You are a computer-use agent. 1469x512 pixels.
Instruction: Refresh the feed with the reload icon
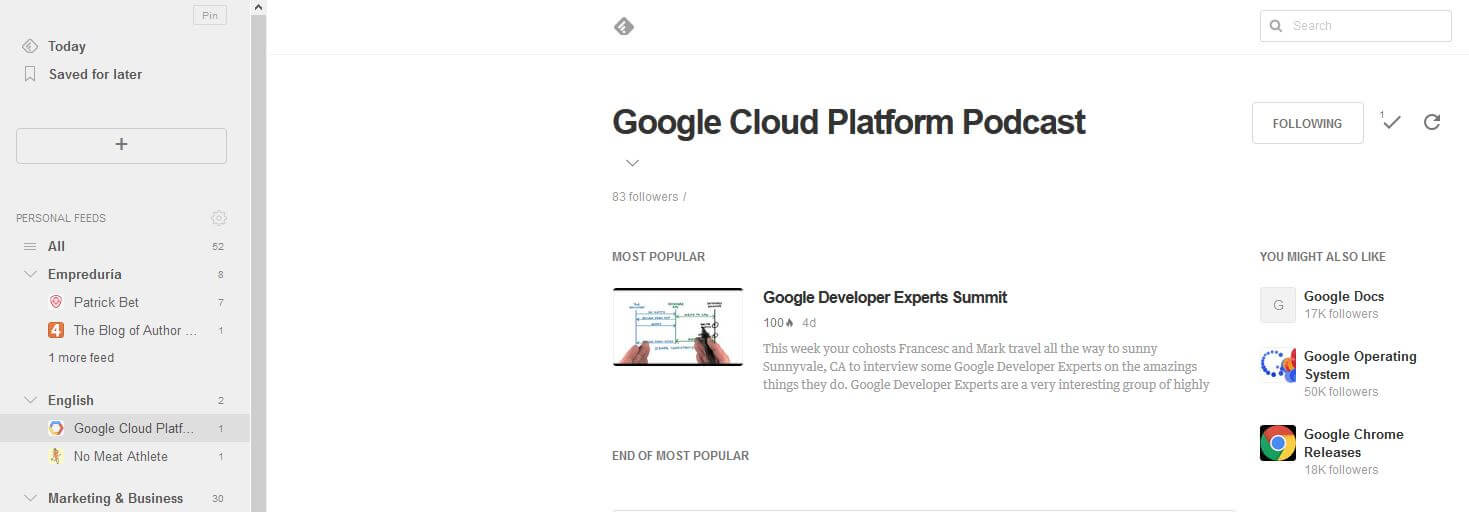coord(1432,122)
